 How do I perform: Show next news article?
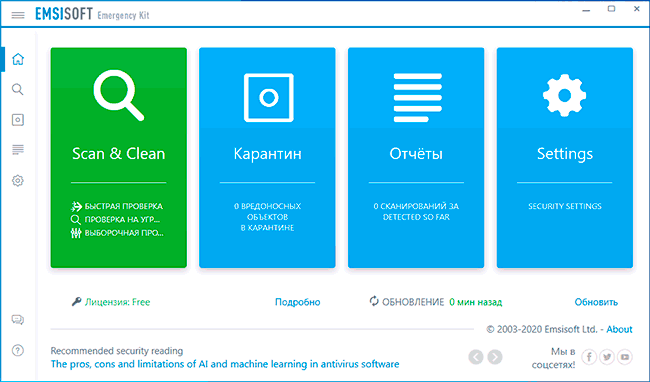click(x=495, y=357)
